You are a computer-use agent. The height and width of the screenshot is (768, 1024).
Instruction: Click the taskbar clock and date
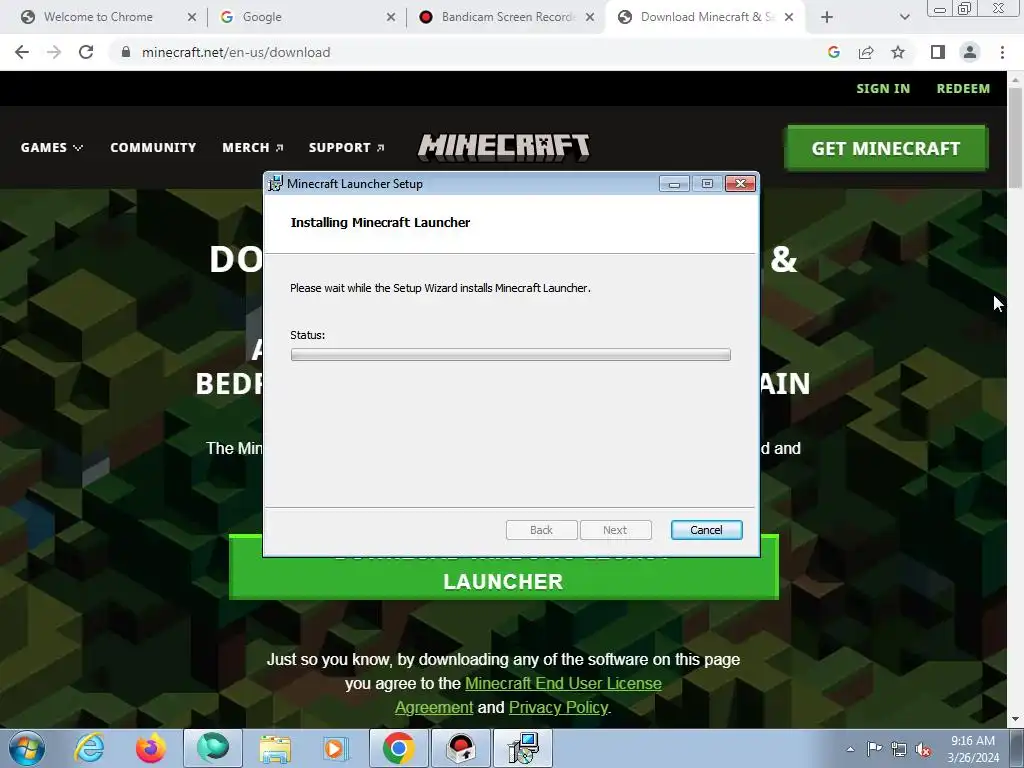[973, 749]
